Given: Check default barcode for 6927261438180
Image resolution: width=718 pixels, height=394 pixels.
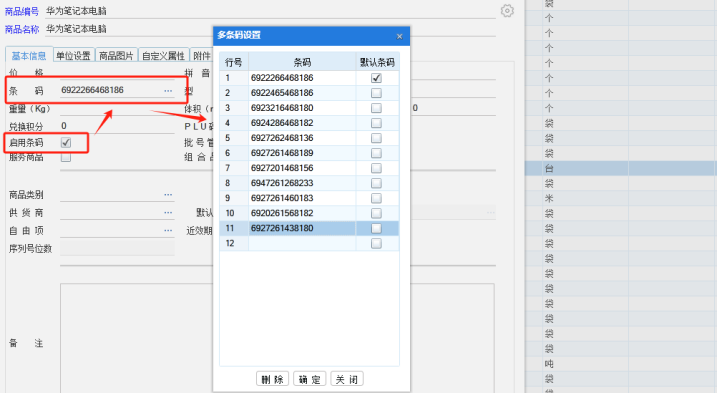Looking at the screenshot, I should 376,228.
